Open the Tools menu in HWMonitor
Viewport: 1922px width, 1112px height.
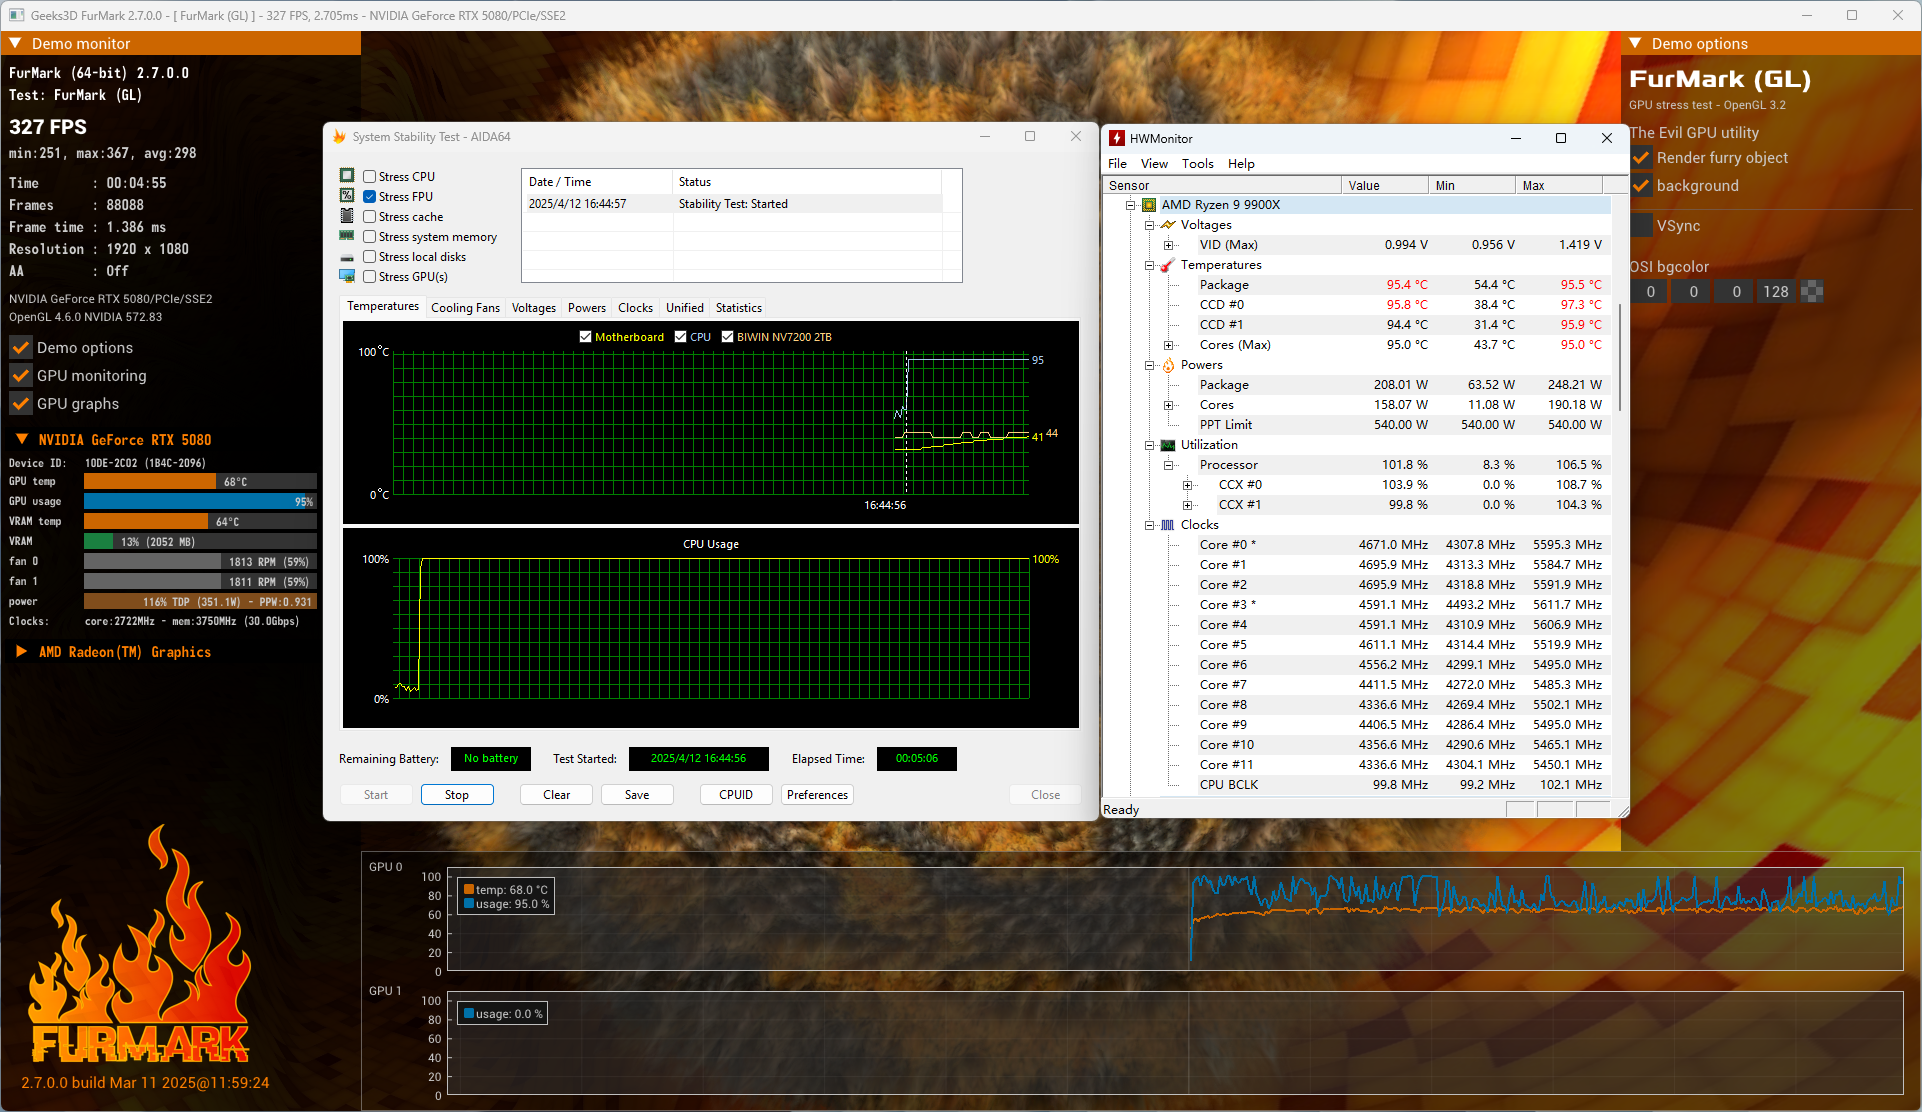click(1197, 164)
